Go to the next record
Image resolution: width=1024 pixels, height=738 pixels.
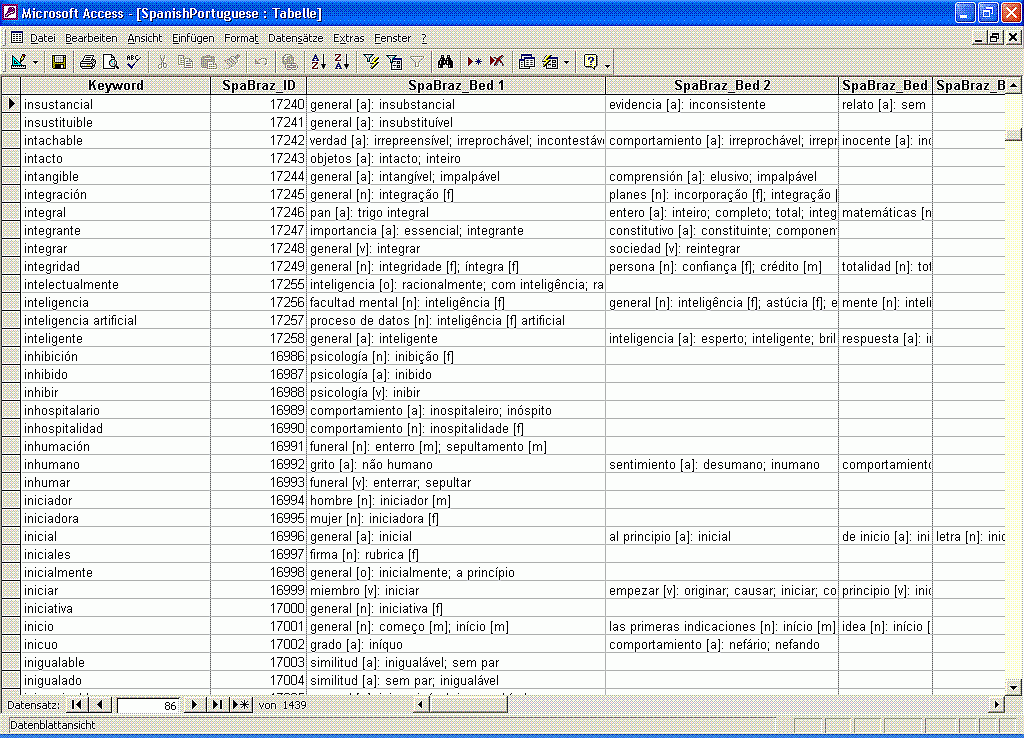click(x=194, y=705)
